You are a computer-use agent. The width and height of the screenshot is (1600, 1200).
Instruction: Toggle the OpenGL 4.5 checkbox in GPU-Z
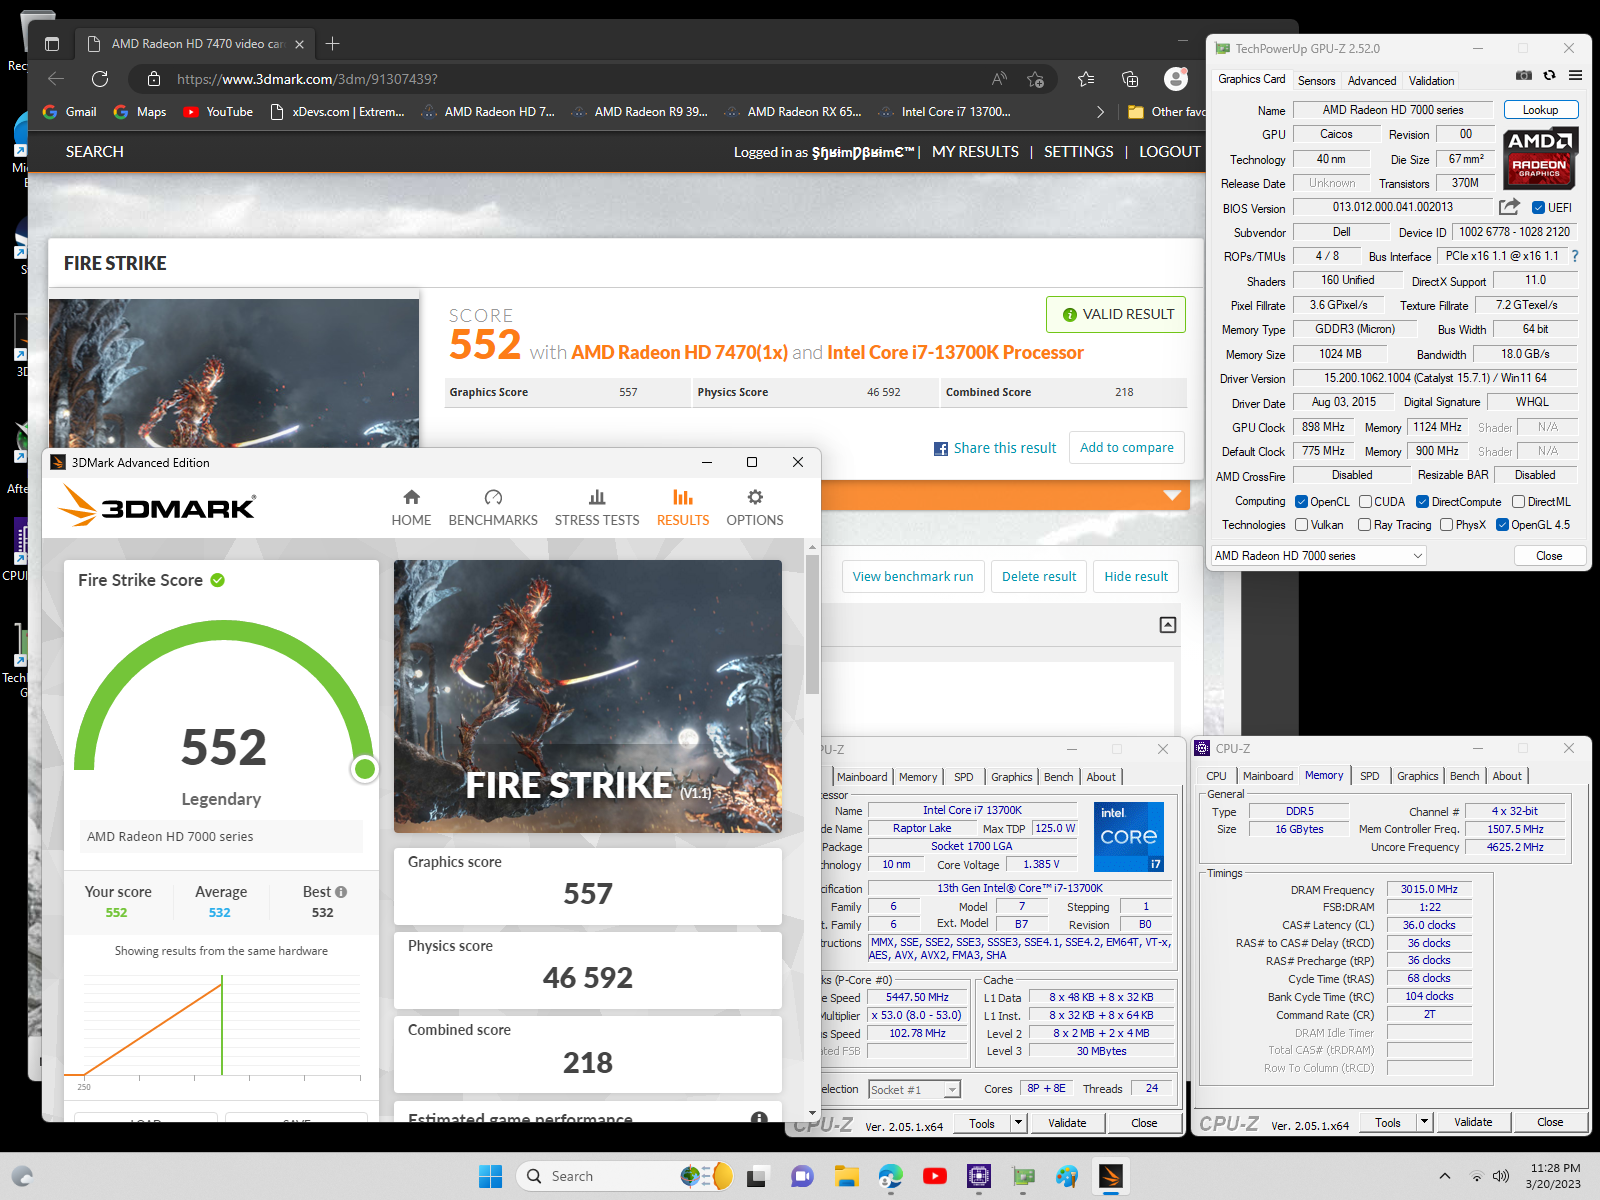[x=1502, y=525]
